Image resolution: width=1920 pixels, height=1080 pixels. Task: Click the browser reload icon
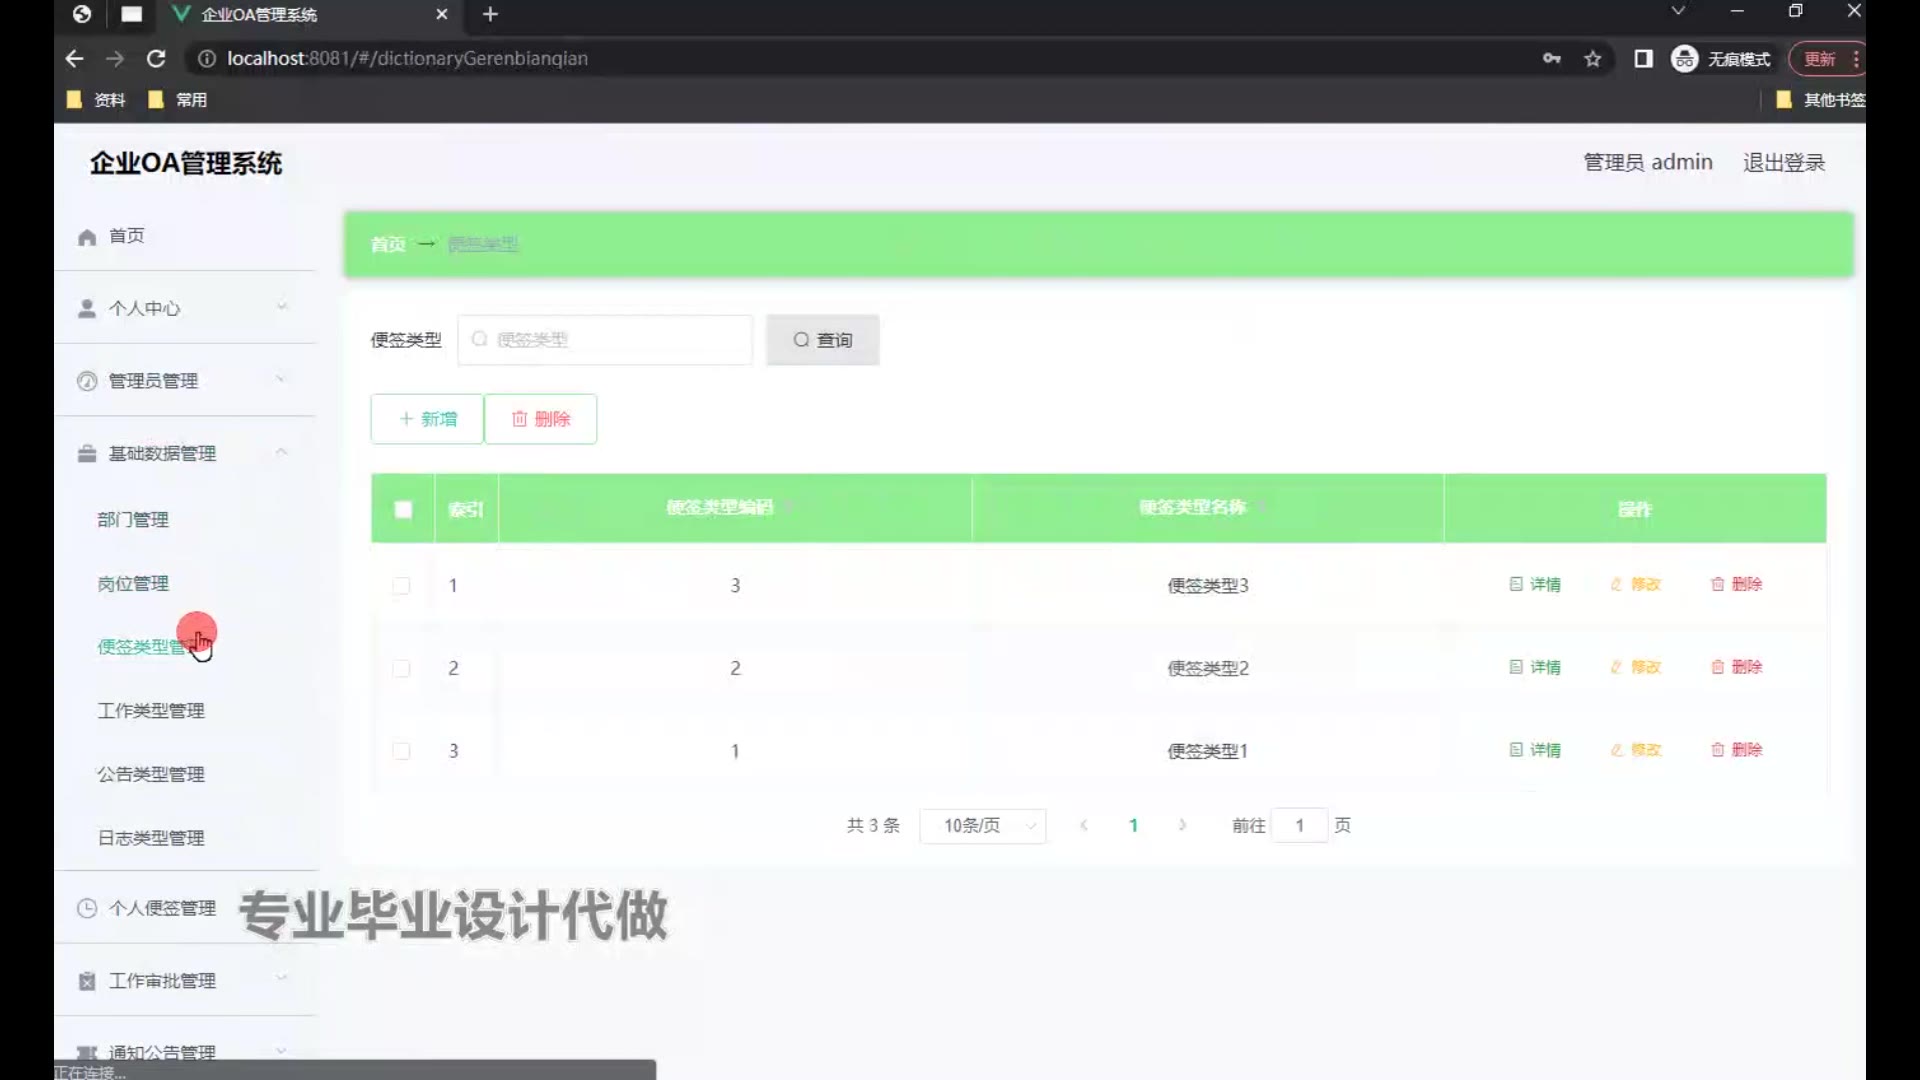click(x=156, y=59)
